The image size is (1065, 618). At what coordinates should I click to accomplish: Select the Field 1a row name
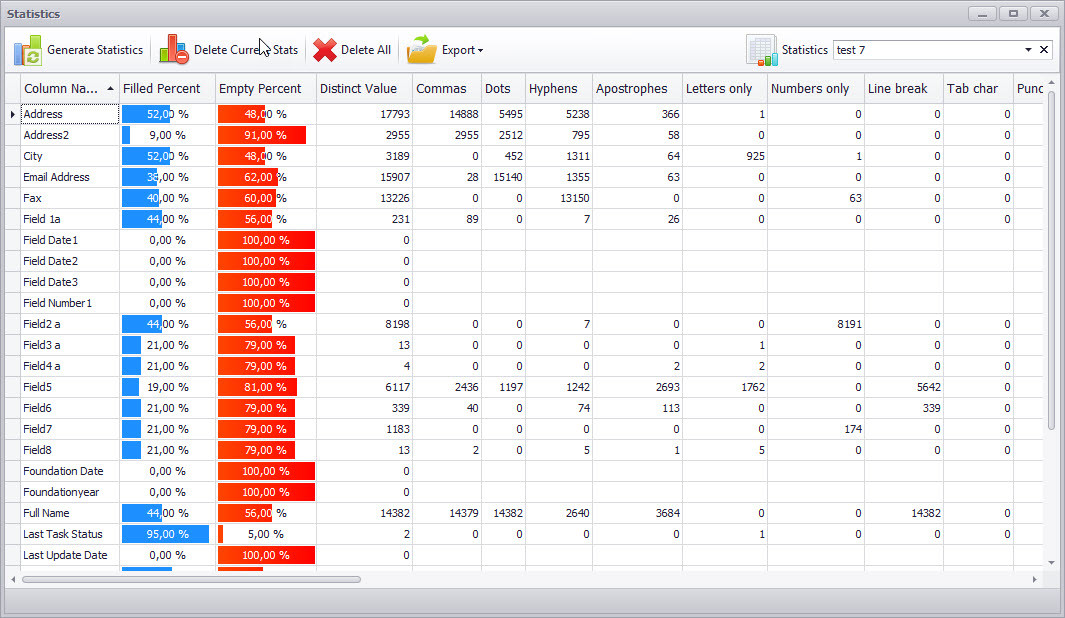[x=41, y=219]
